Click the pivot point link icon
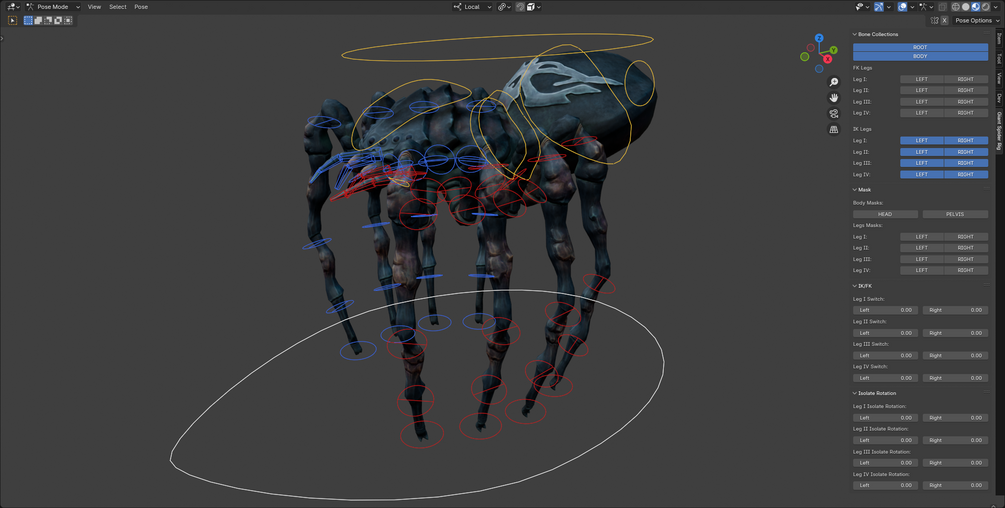This screenshot has width=1005, height=508. point(502,7)
